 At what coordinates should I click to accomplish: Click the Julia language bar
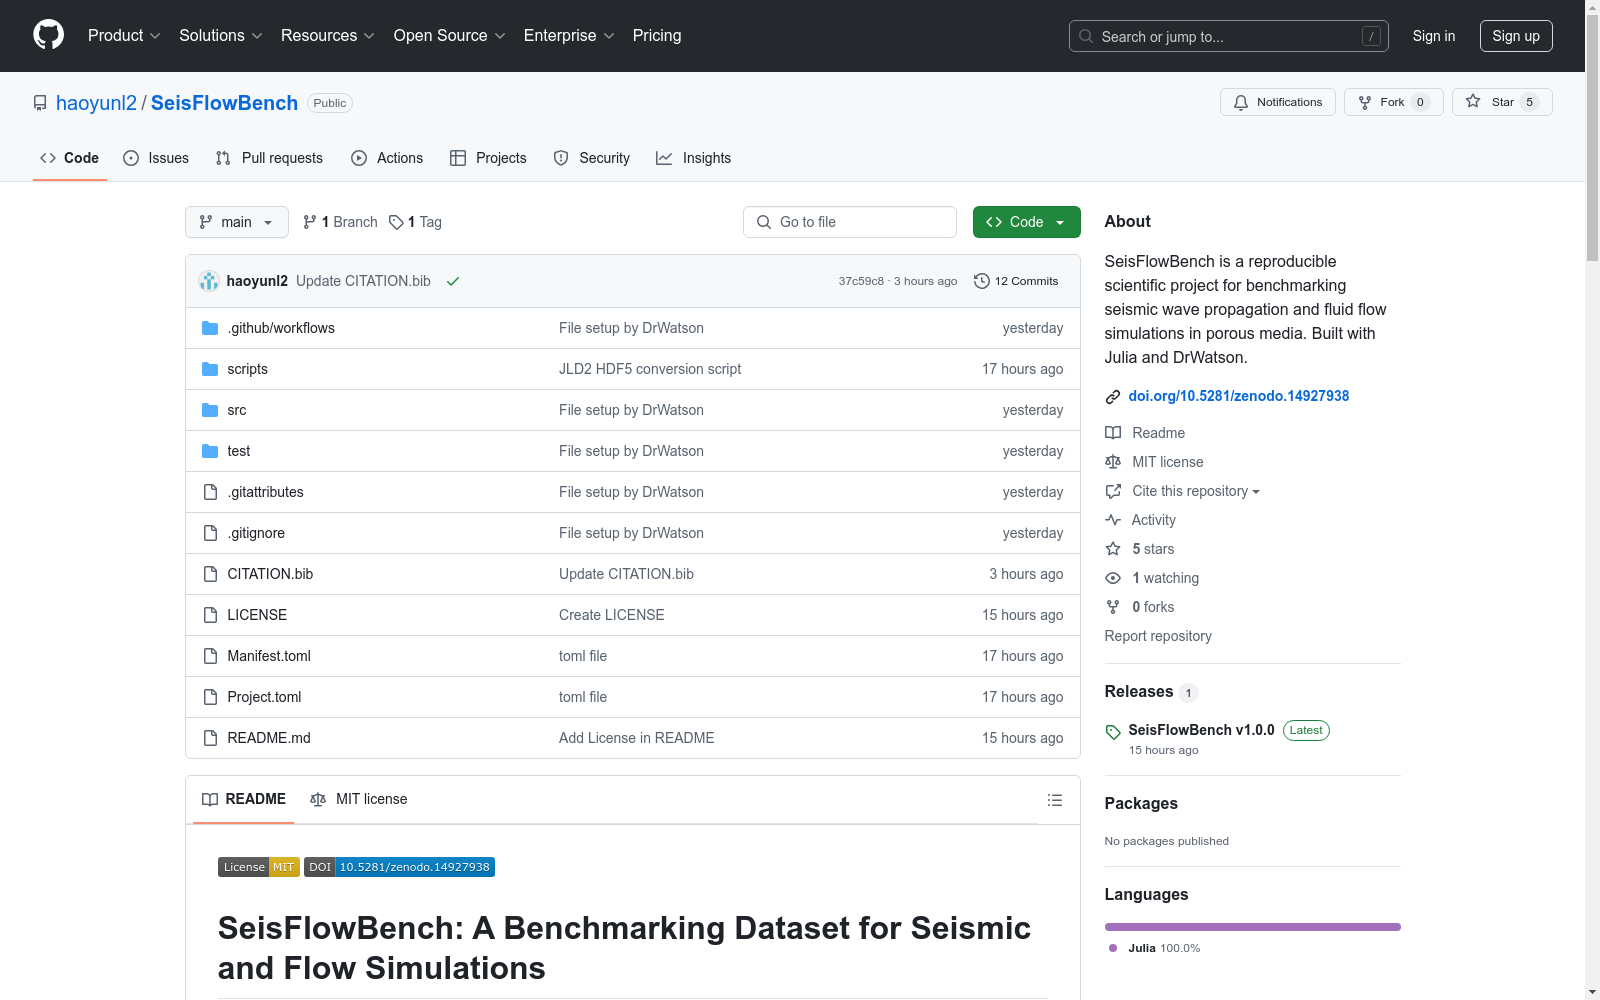pos(1252,927)
